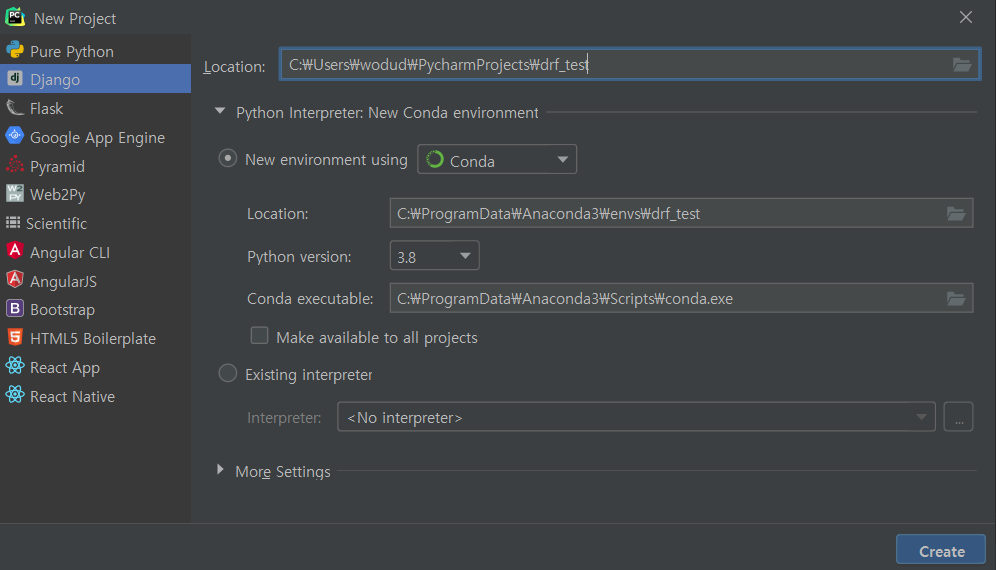Open the Python version dropdown
This screenshot has width=996, height=570.
point(434,257)
